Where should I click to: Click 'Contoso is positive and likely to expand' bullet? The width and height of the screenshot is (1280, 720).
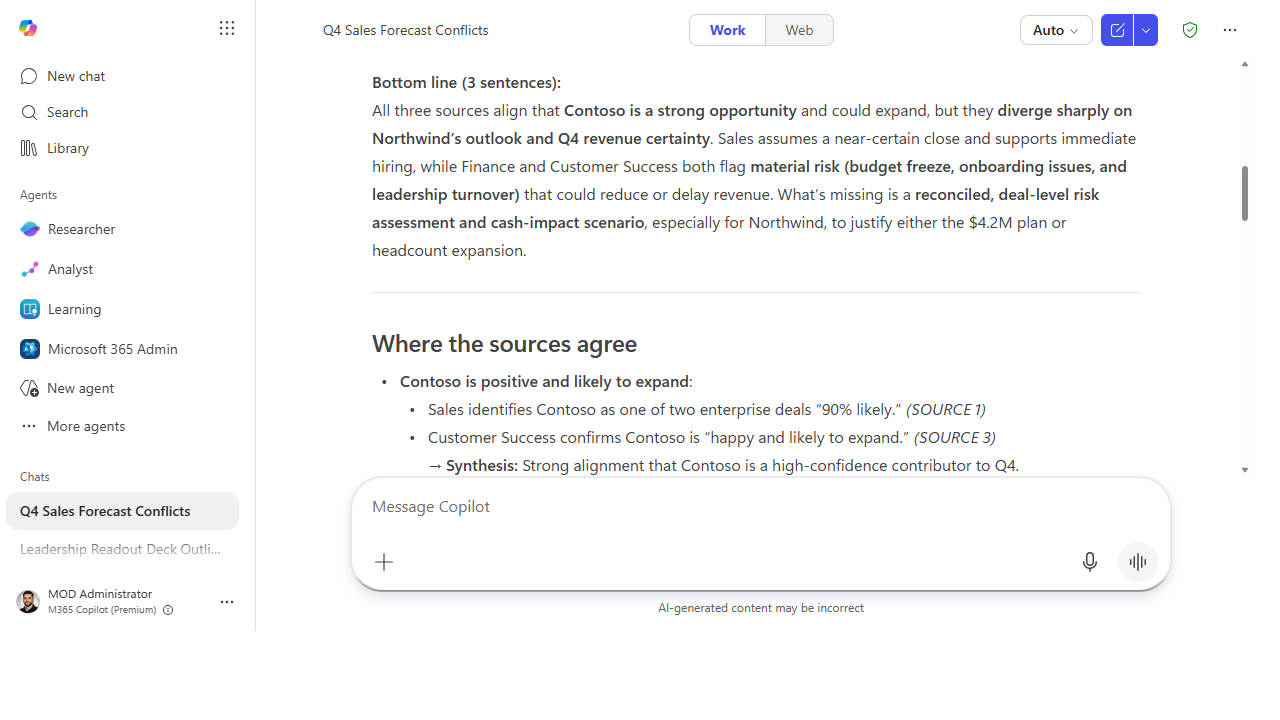pyautogui.click(x=544, y=381)
